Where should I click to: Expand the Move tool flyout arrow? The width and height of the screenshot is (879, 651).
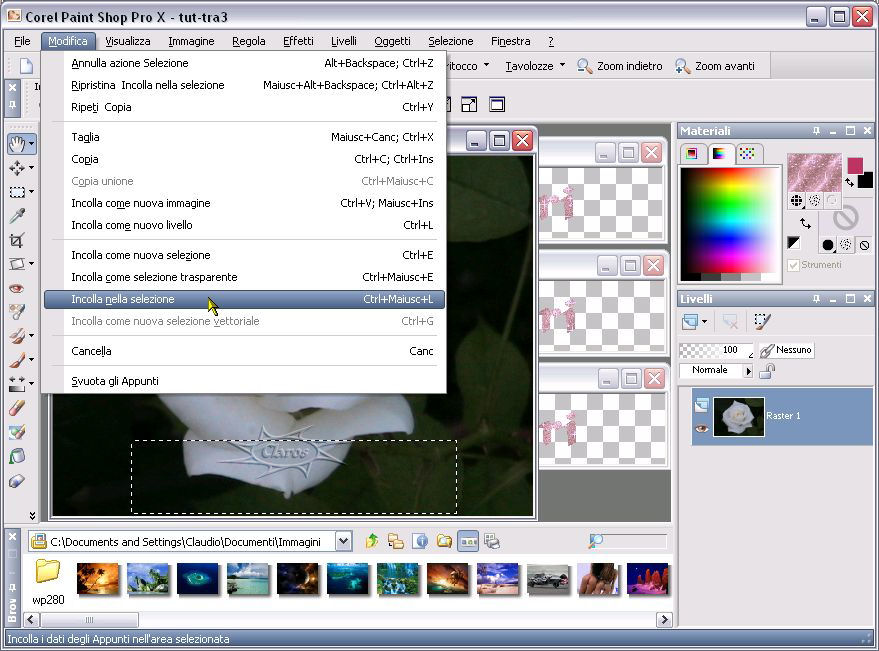pos(31,168)
